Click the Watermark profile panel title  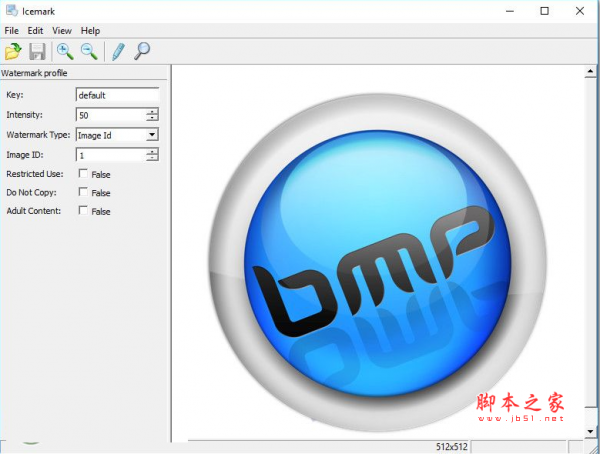34,73
